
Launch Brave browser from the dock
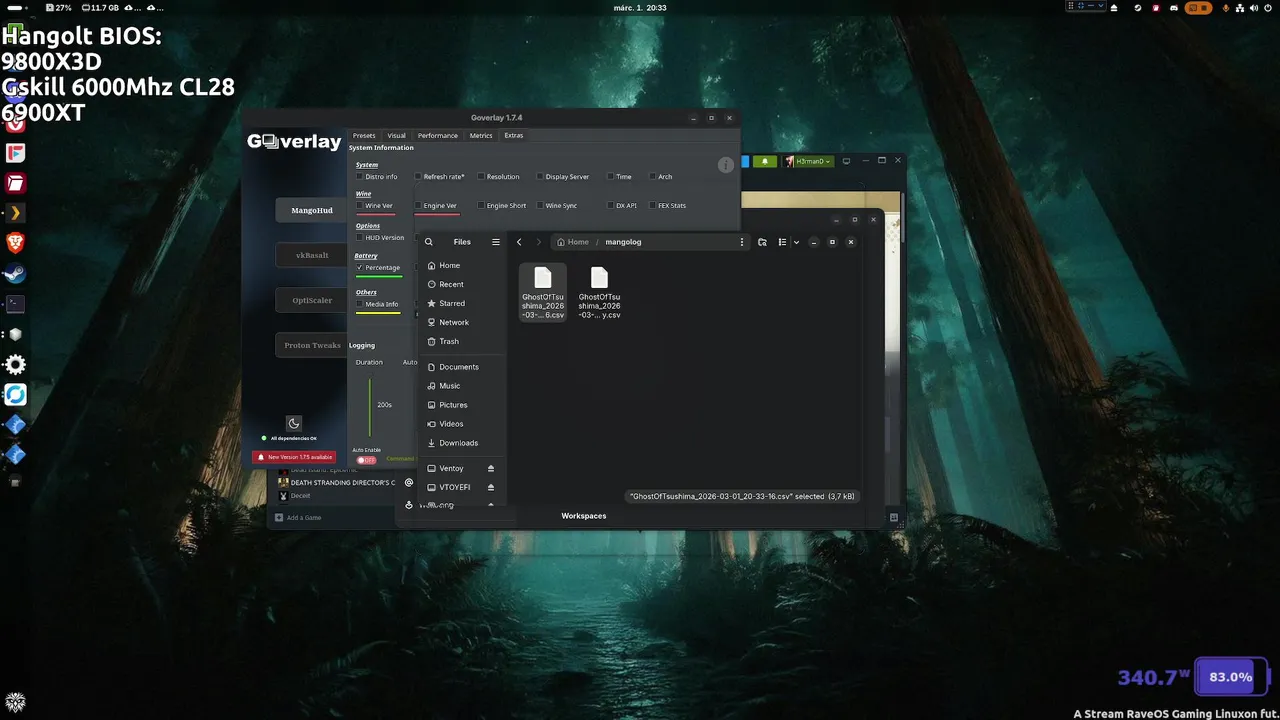tap(15, 243)
